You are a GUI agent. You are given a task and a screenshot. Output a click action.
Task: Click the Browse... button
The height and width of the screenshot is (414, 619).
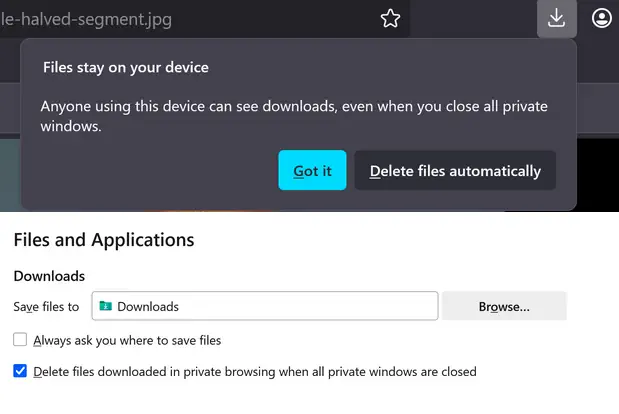504,306
